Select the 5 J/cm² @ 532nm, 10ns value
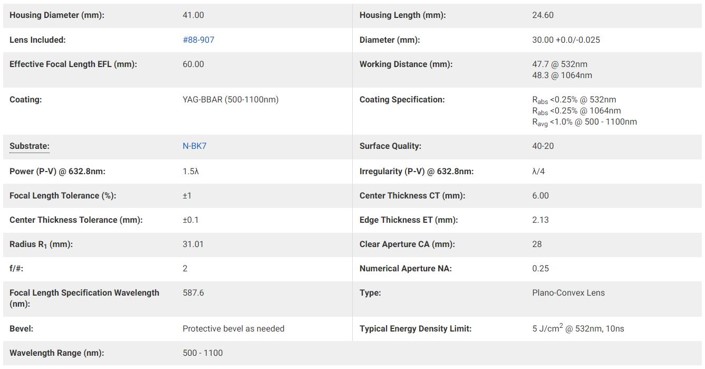The image size is (705, 369). click(578, 328)
